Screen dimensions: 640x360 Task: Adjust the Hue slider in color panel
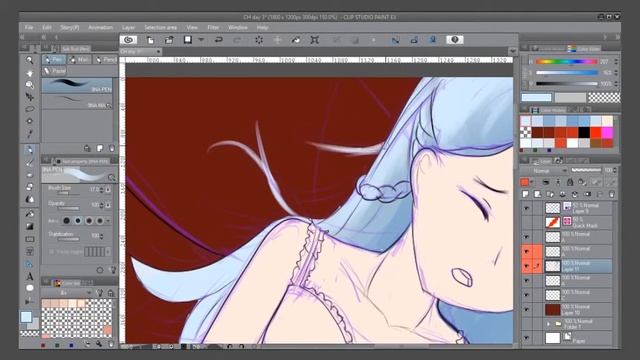click(567, 62)
